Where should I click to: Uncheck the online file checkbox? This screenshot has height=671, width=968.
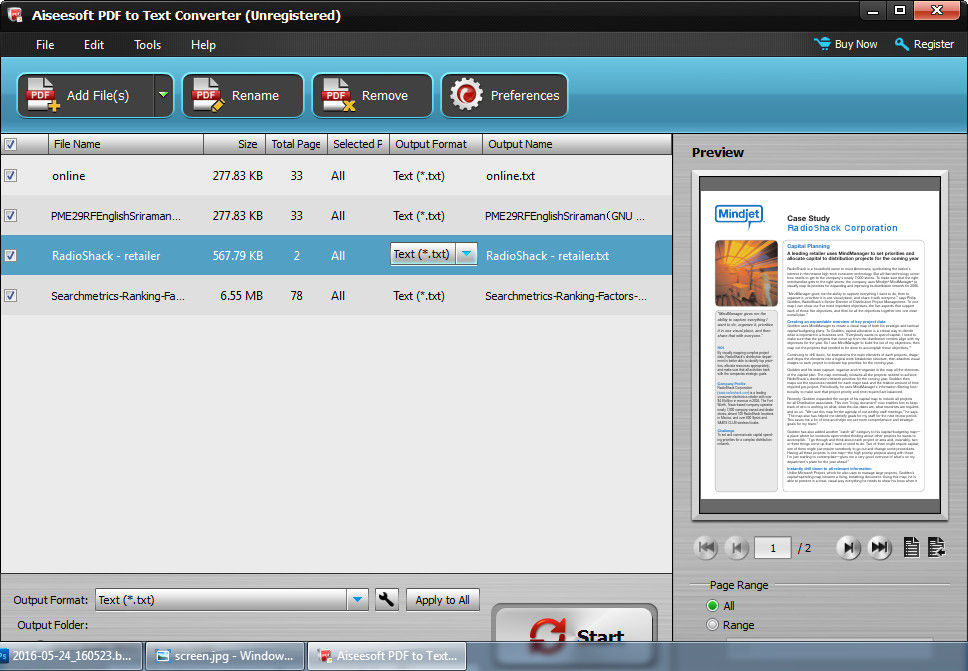(x=10, y=175)
